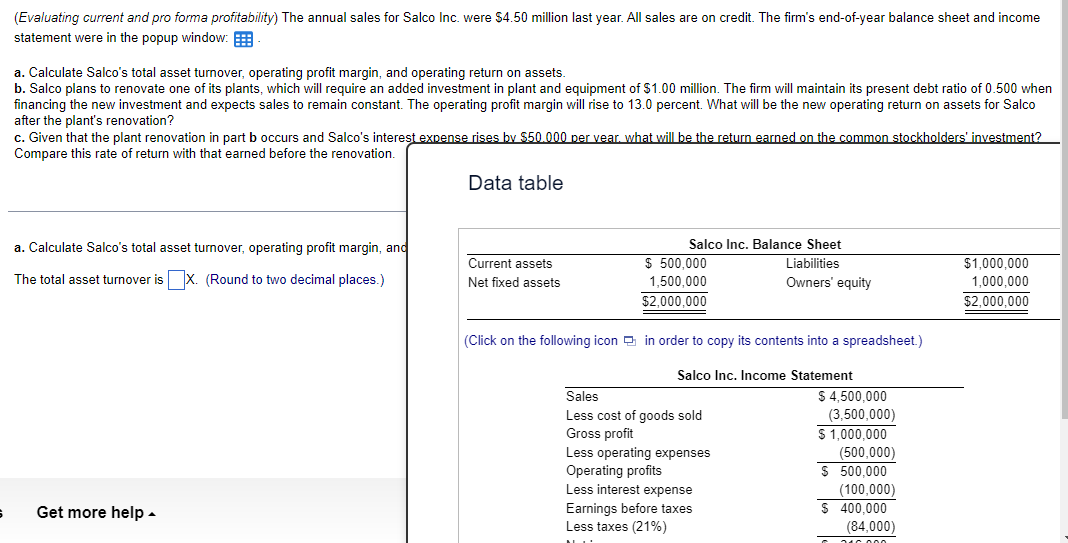1068x543 pixels.
Task: Click the 1,500,000 net fixed assets value
Action: pos(677,282)
